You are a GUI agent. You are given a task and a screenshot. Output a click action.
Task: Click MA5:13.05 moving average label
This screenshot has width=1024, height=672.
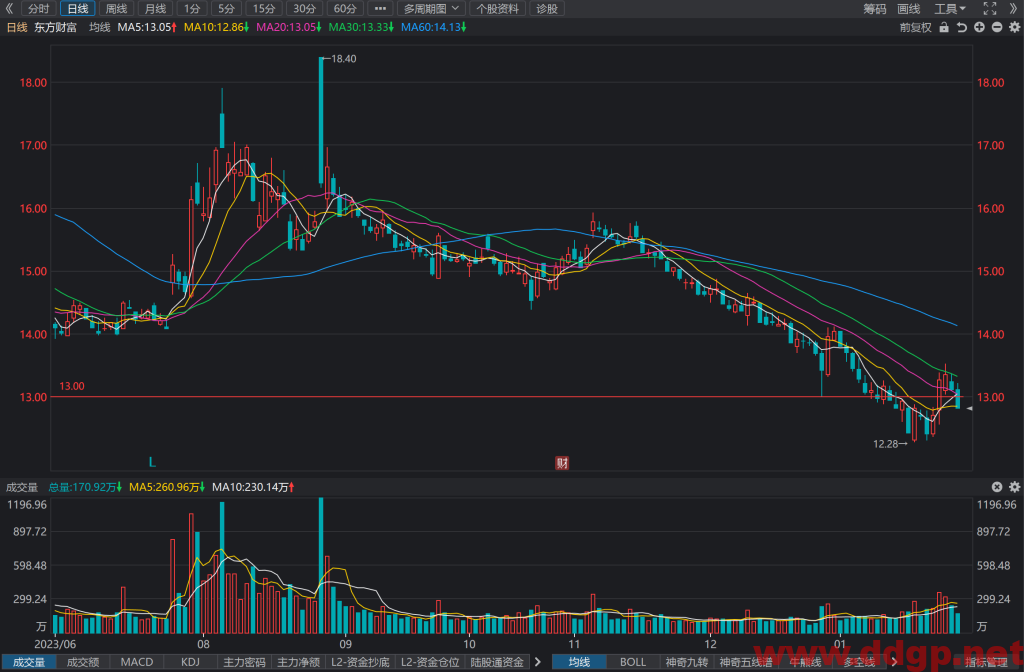click(x=147, y=27)
